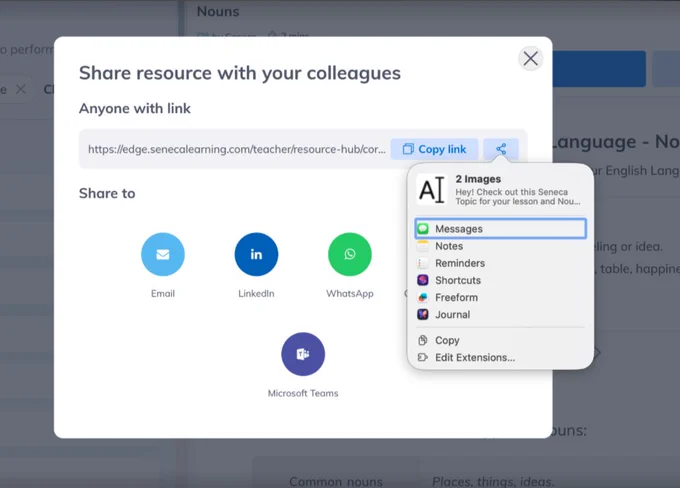Select Messages in the share menu
Screen dimensions: 680x488
point(500,229)
